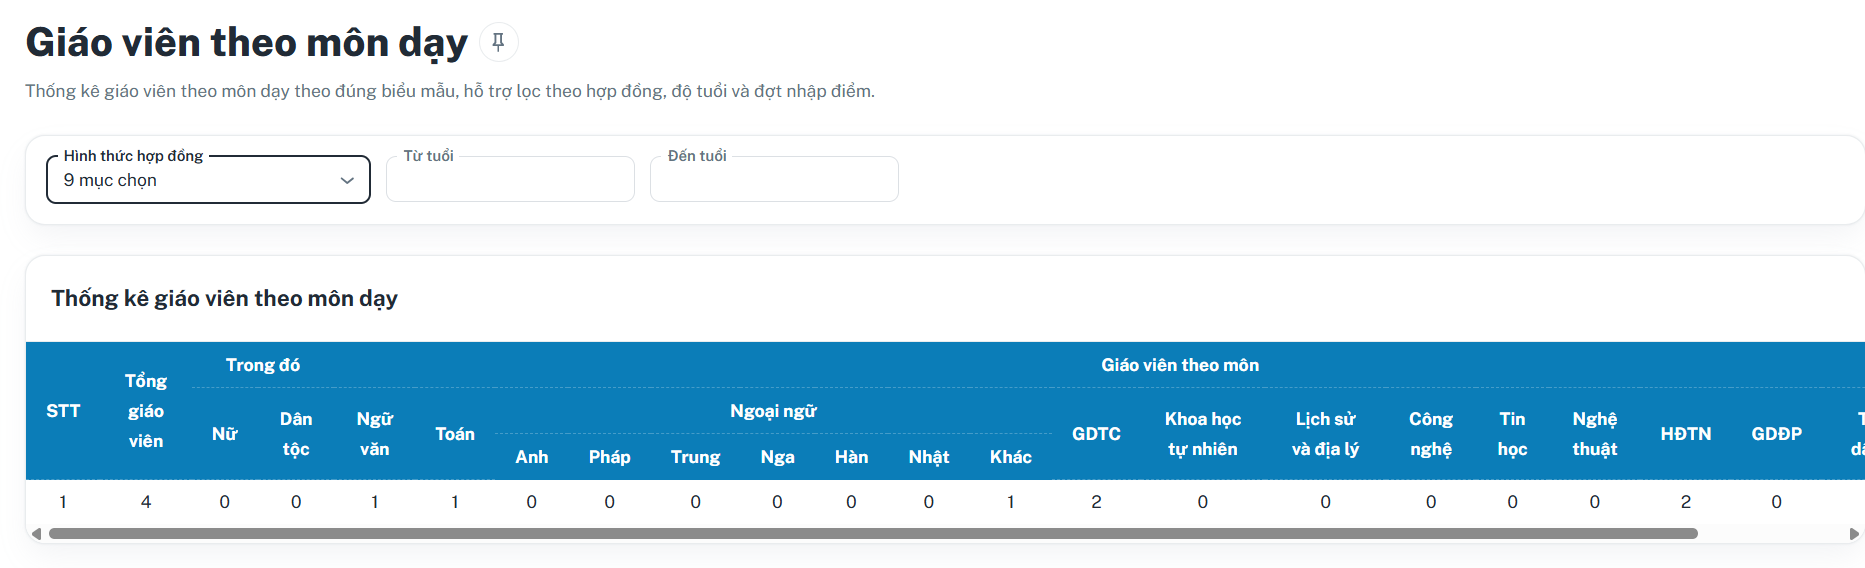
Task: Focus the Đến tuổi input field
Action: pyautogui.click(x=774, y=180)
